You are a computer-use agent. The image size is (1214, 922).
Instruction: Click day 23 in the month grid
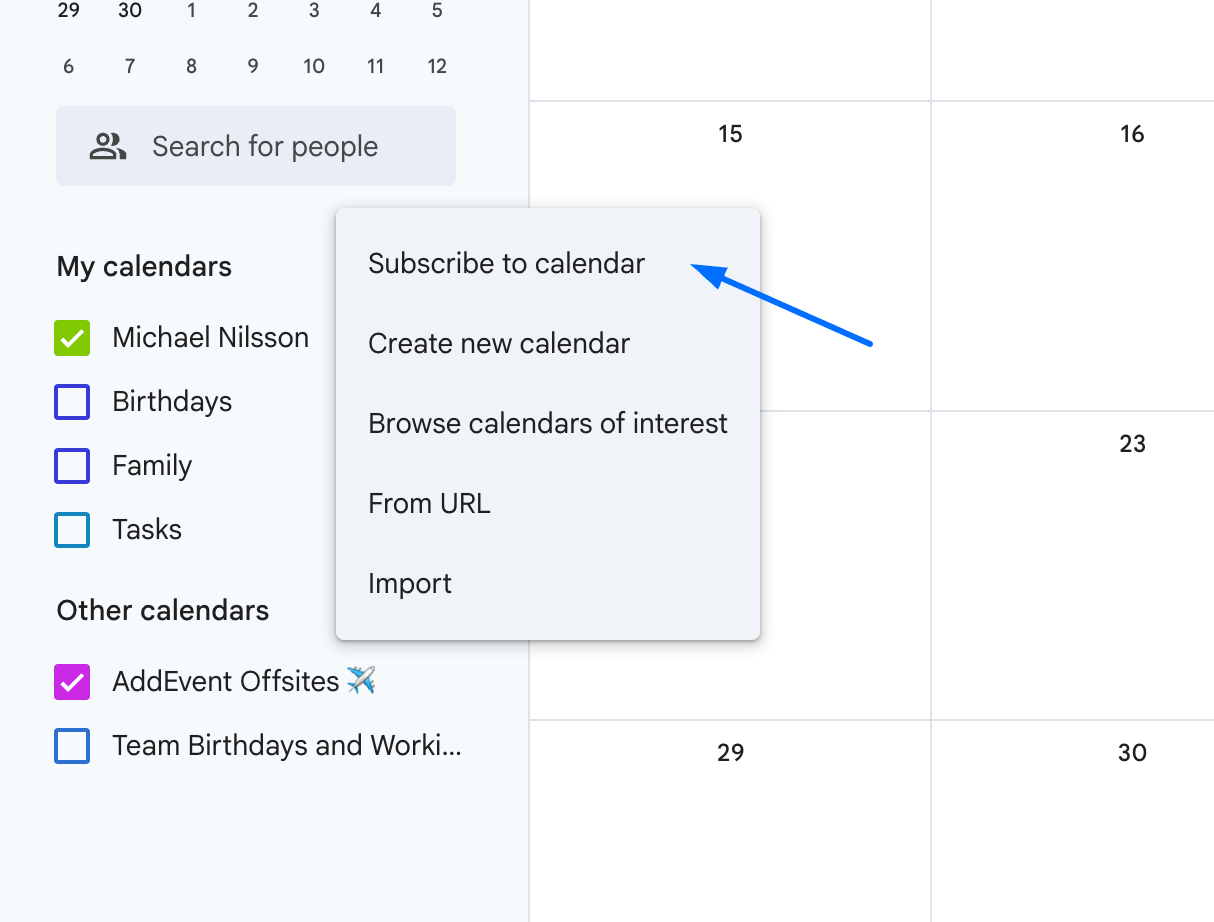click(1132, 444)
